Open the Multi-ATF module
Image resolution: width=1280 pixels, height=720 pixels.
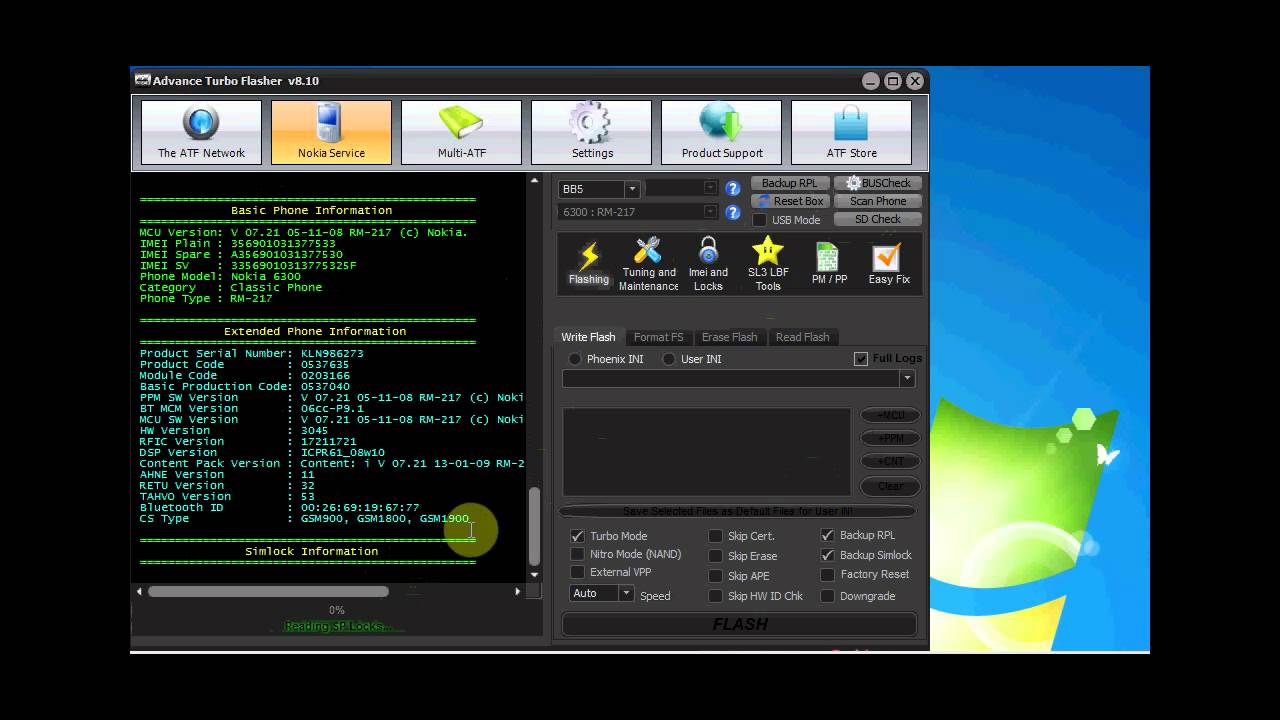click(x=461, y=132)
